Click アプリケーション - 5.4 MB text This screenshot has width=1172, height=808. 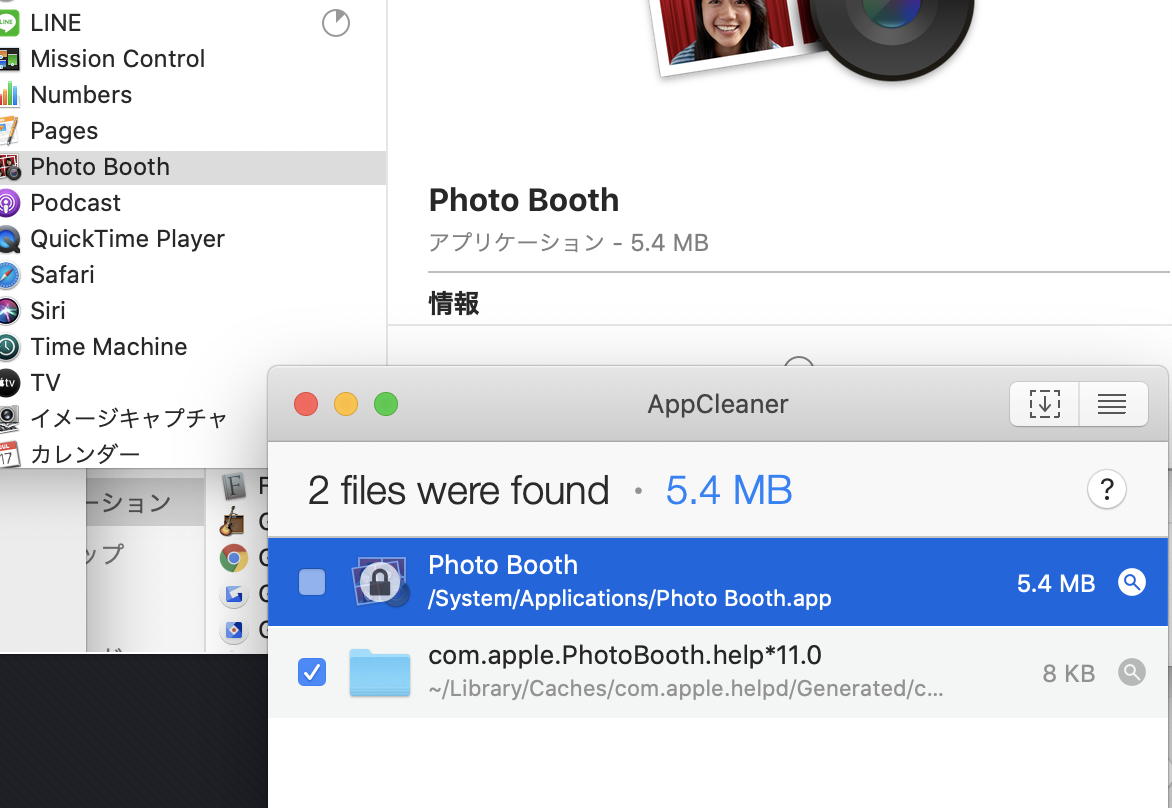click(x=568, y=242)
